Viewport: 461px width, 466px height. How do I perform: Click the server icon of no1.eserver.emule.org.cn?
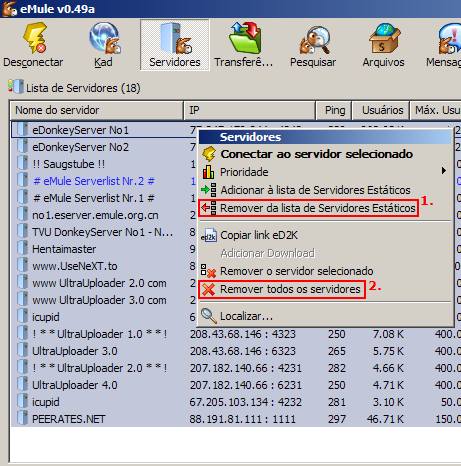[x=22, y=214]
